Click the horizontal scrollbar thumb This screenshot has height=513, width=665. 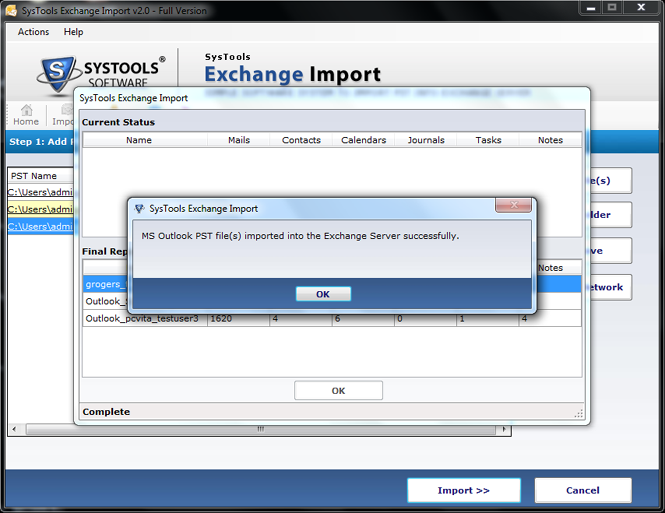coord(260,429)
